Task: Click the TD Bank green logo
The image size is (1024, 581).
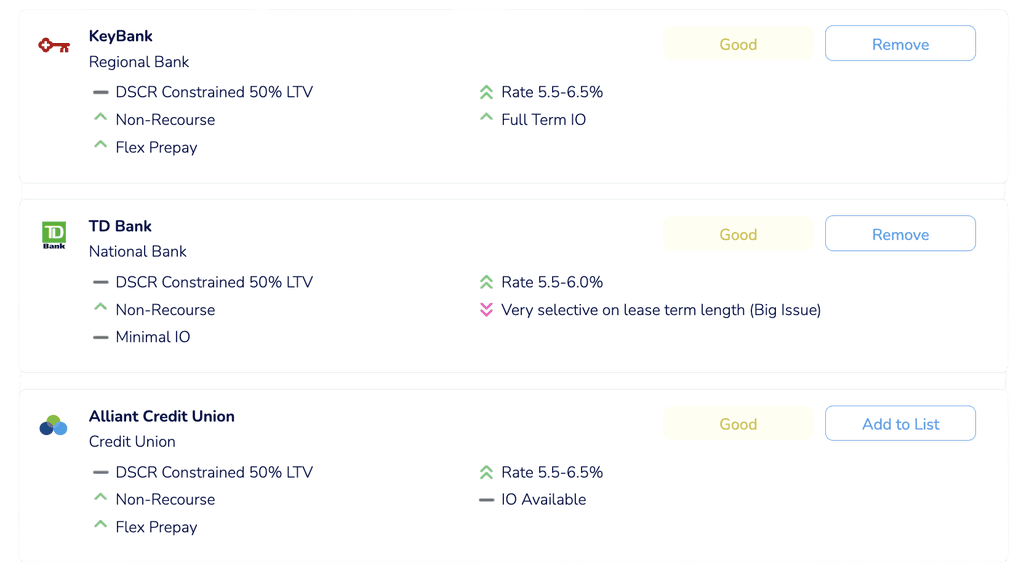Action: click(x=53, y=235)
